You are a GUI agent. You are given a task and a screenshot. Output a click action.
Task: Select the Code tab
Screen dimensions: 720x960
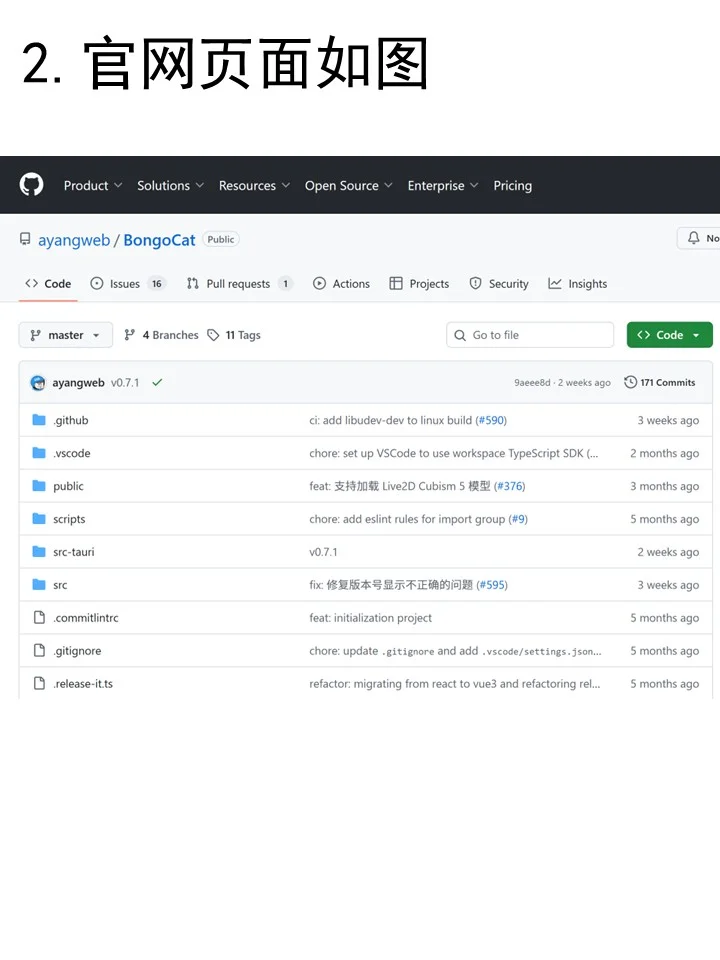[x=48, y=283]
